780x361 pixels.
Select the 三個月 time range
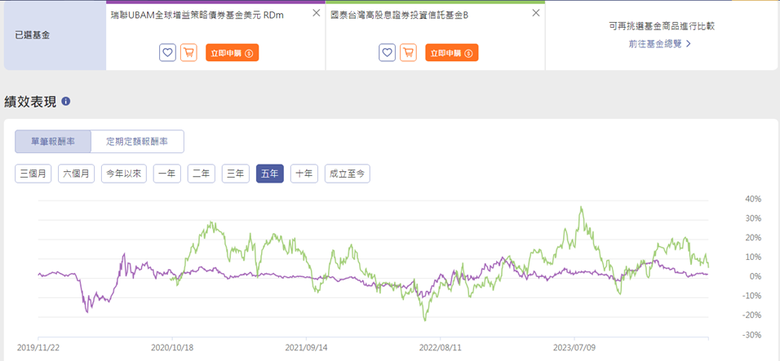click(x=33, y=174)
